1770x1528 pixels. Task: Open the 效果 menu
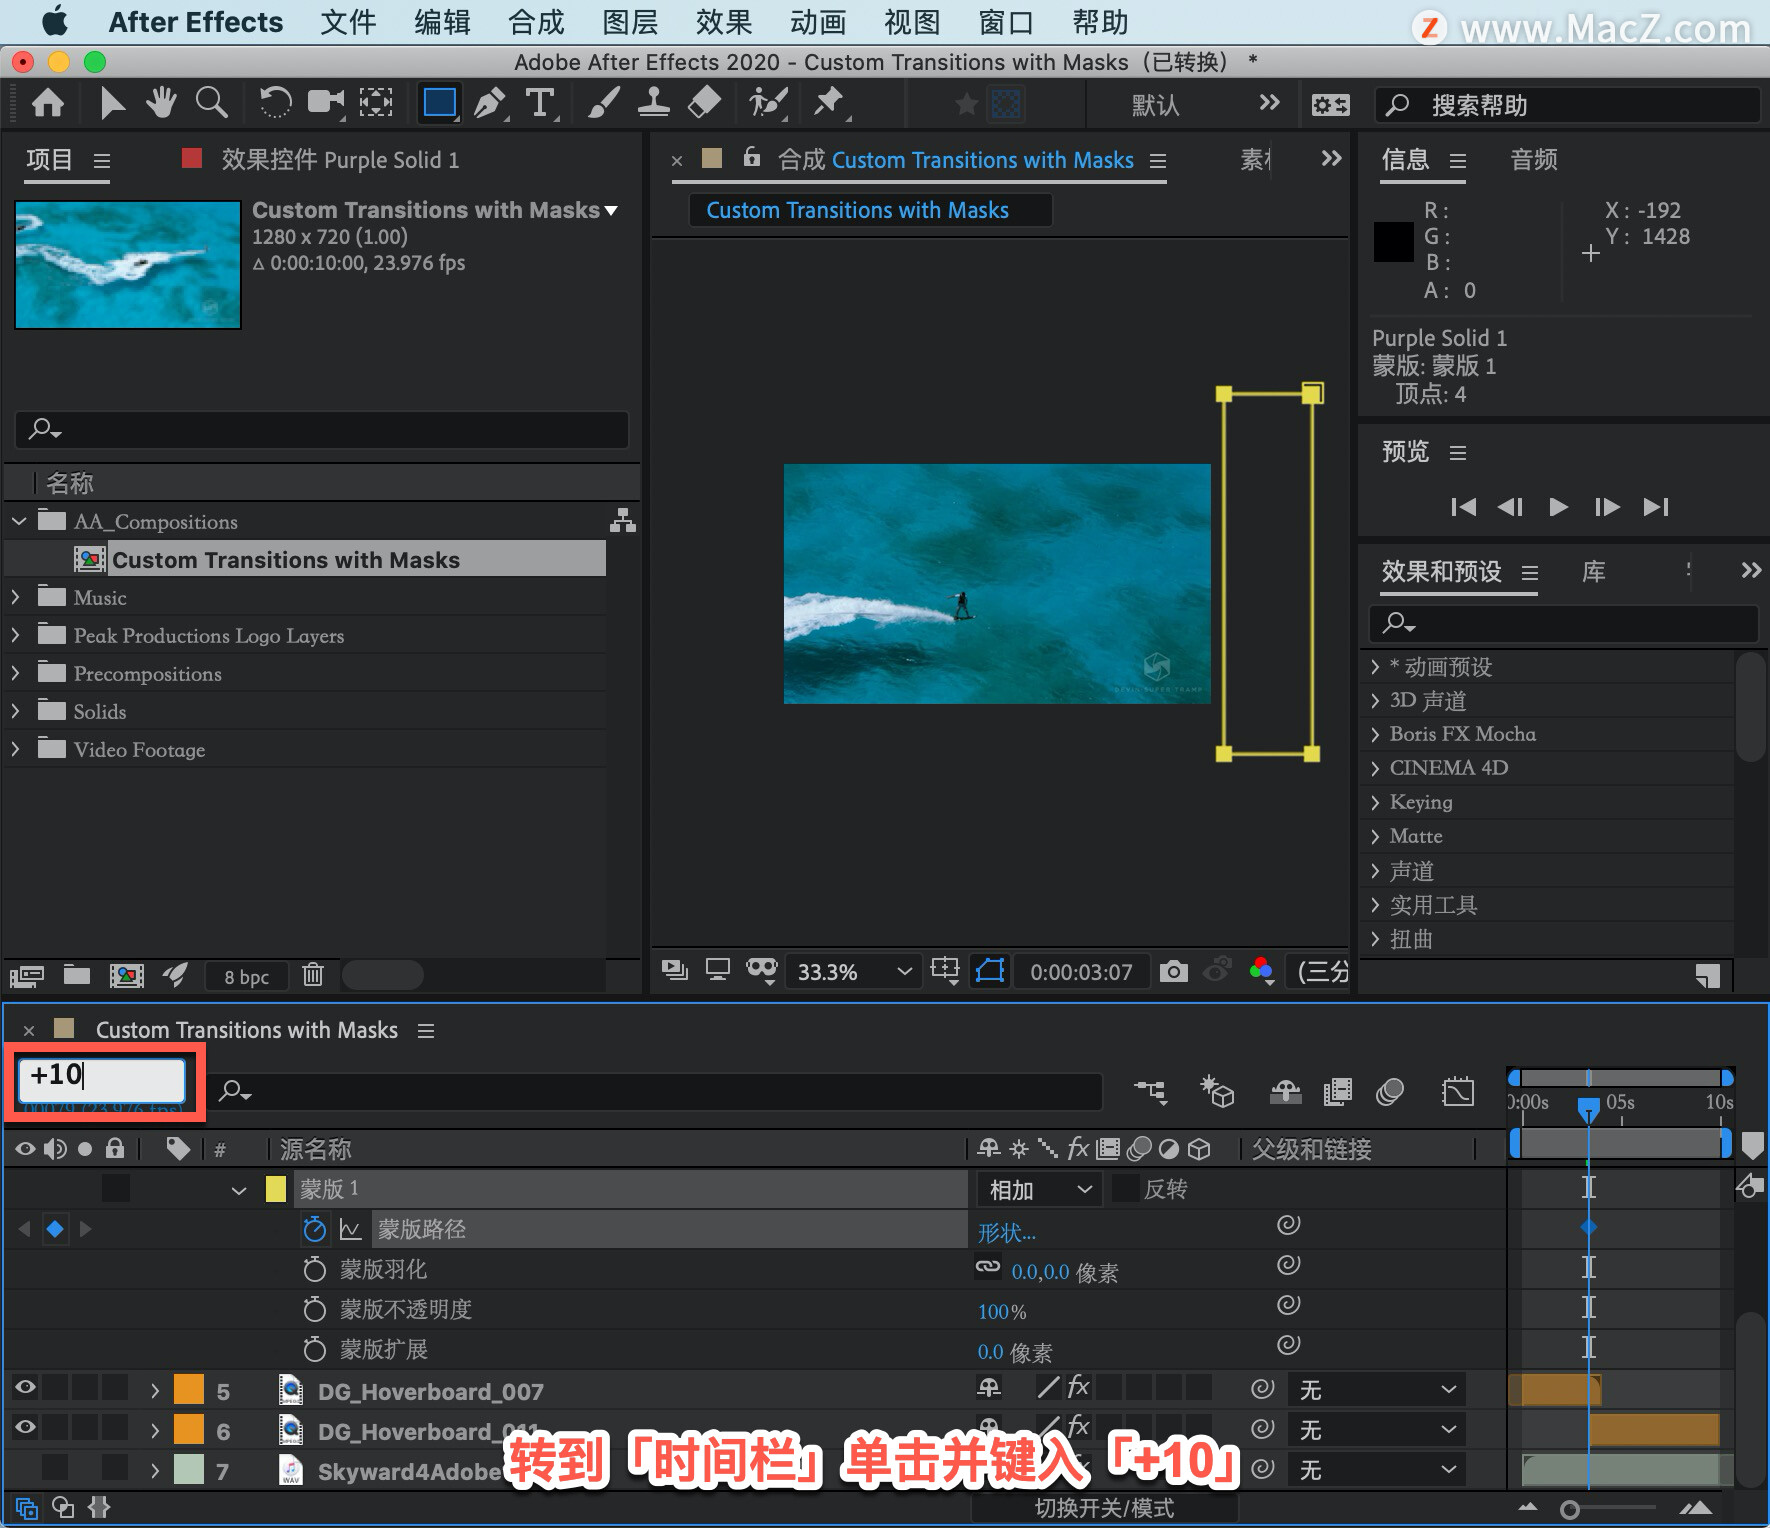coord(724,22)
